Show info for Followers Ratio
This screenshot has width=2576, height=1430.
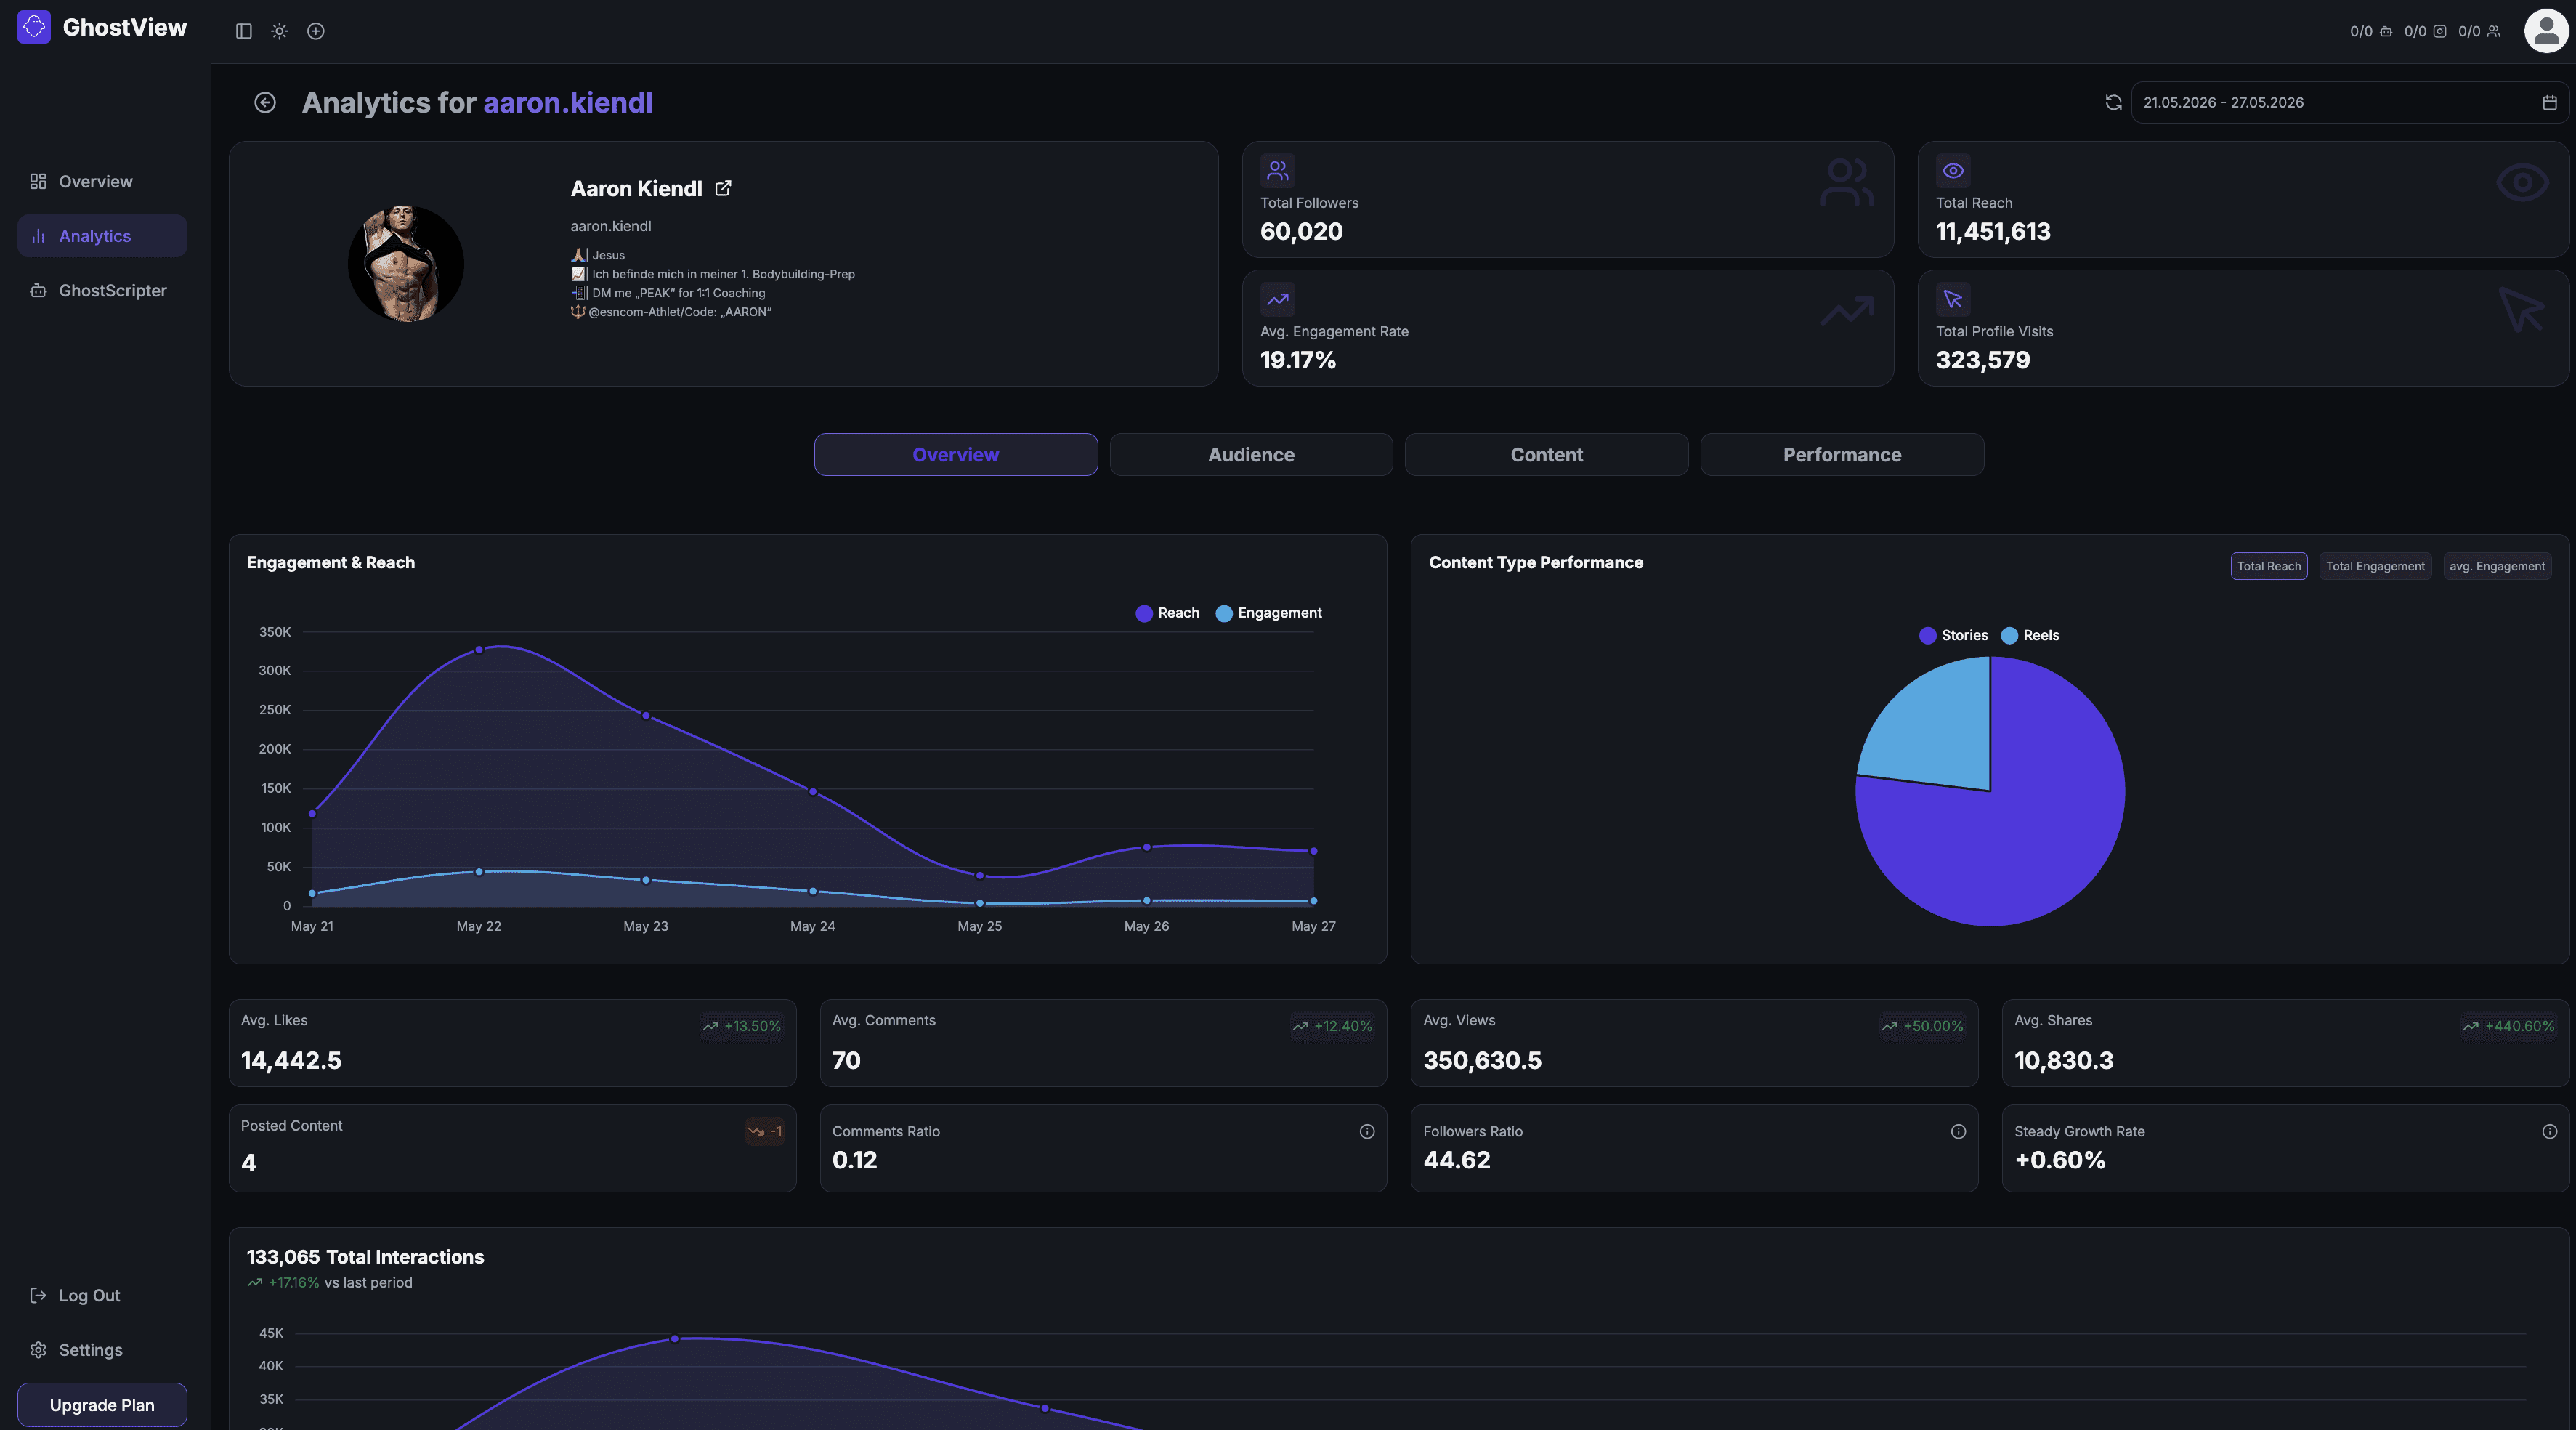pos(1957,1131)
